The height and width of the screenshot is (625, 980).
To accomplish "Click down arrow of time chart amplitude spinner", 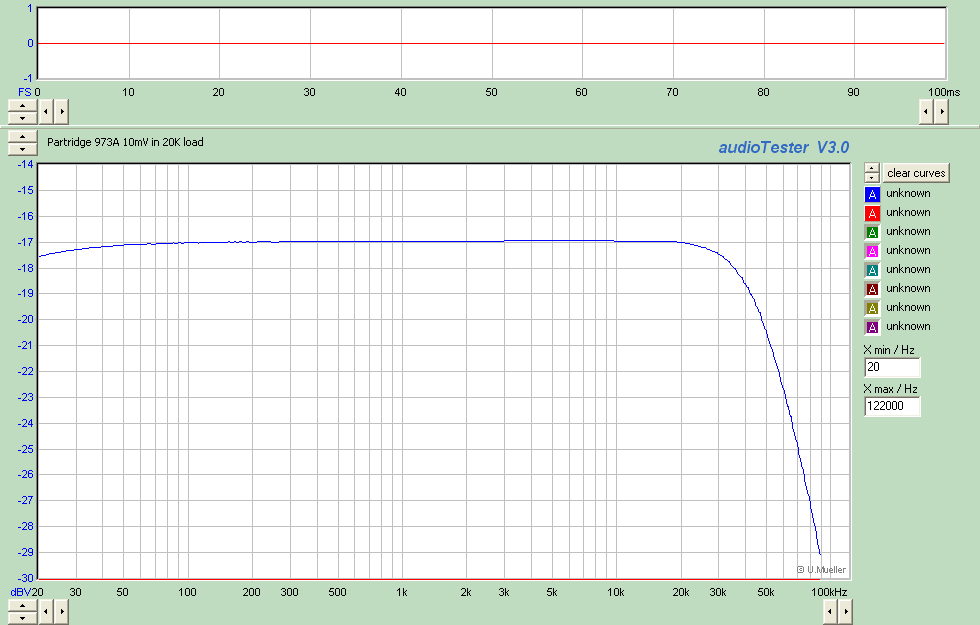I will (22, 118).
